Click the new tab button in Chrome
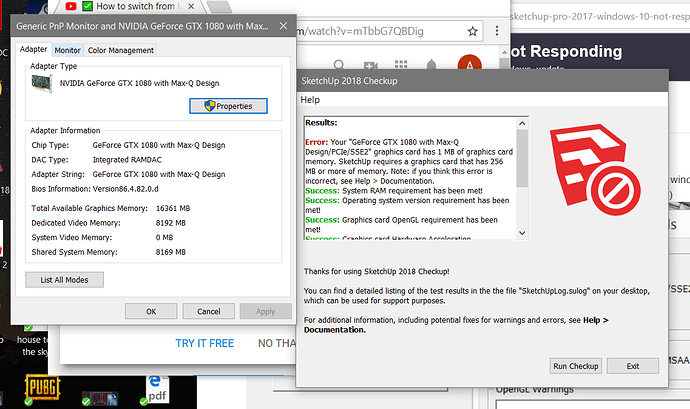 [219, 6]
